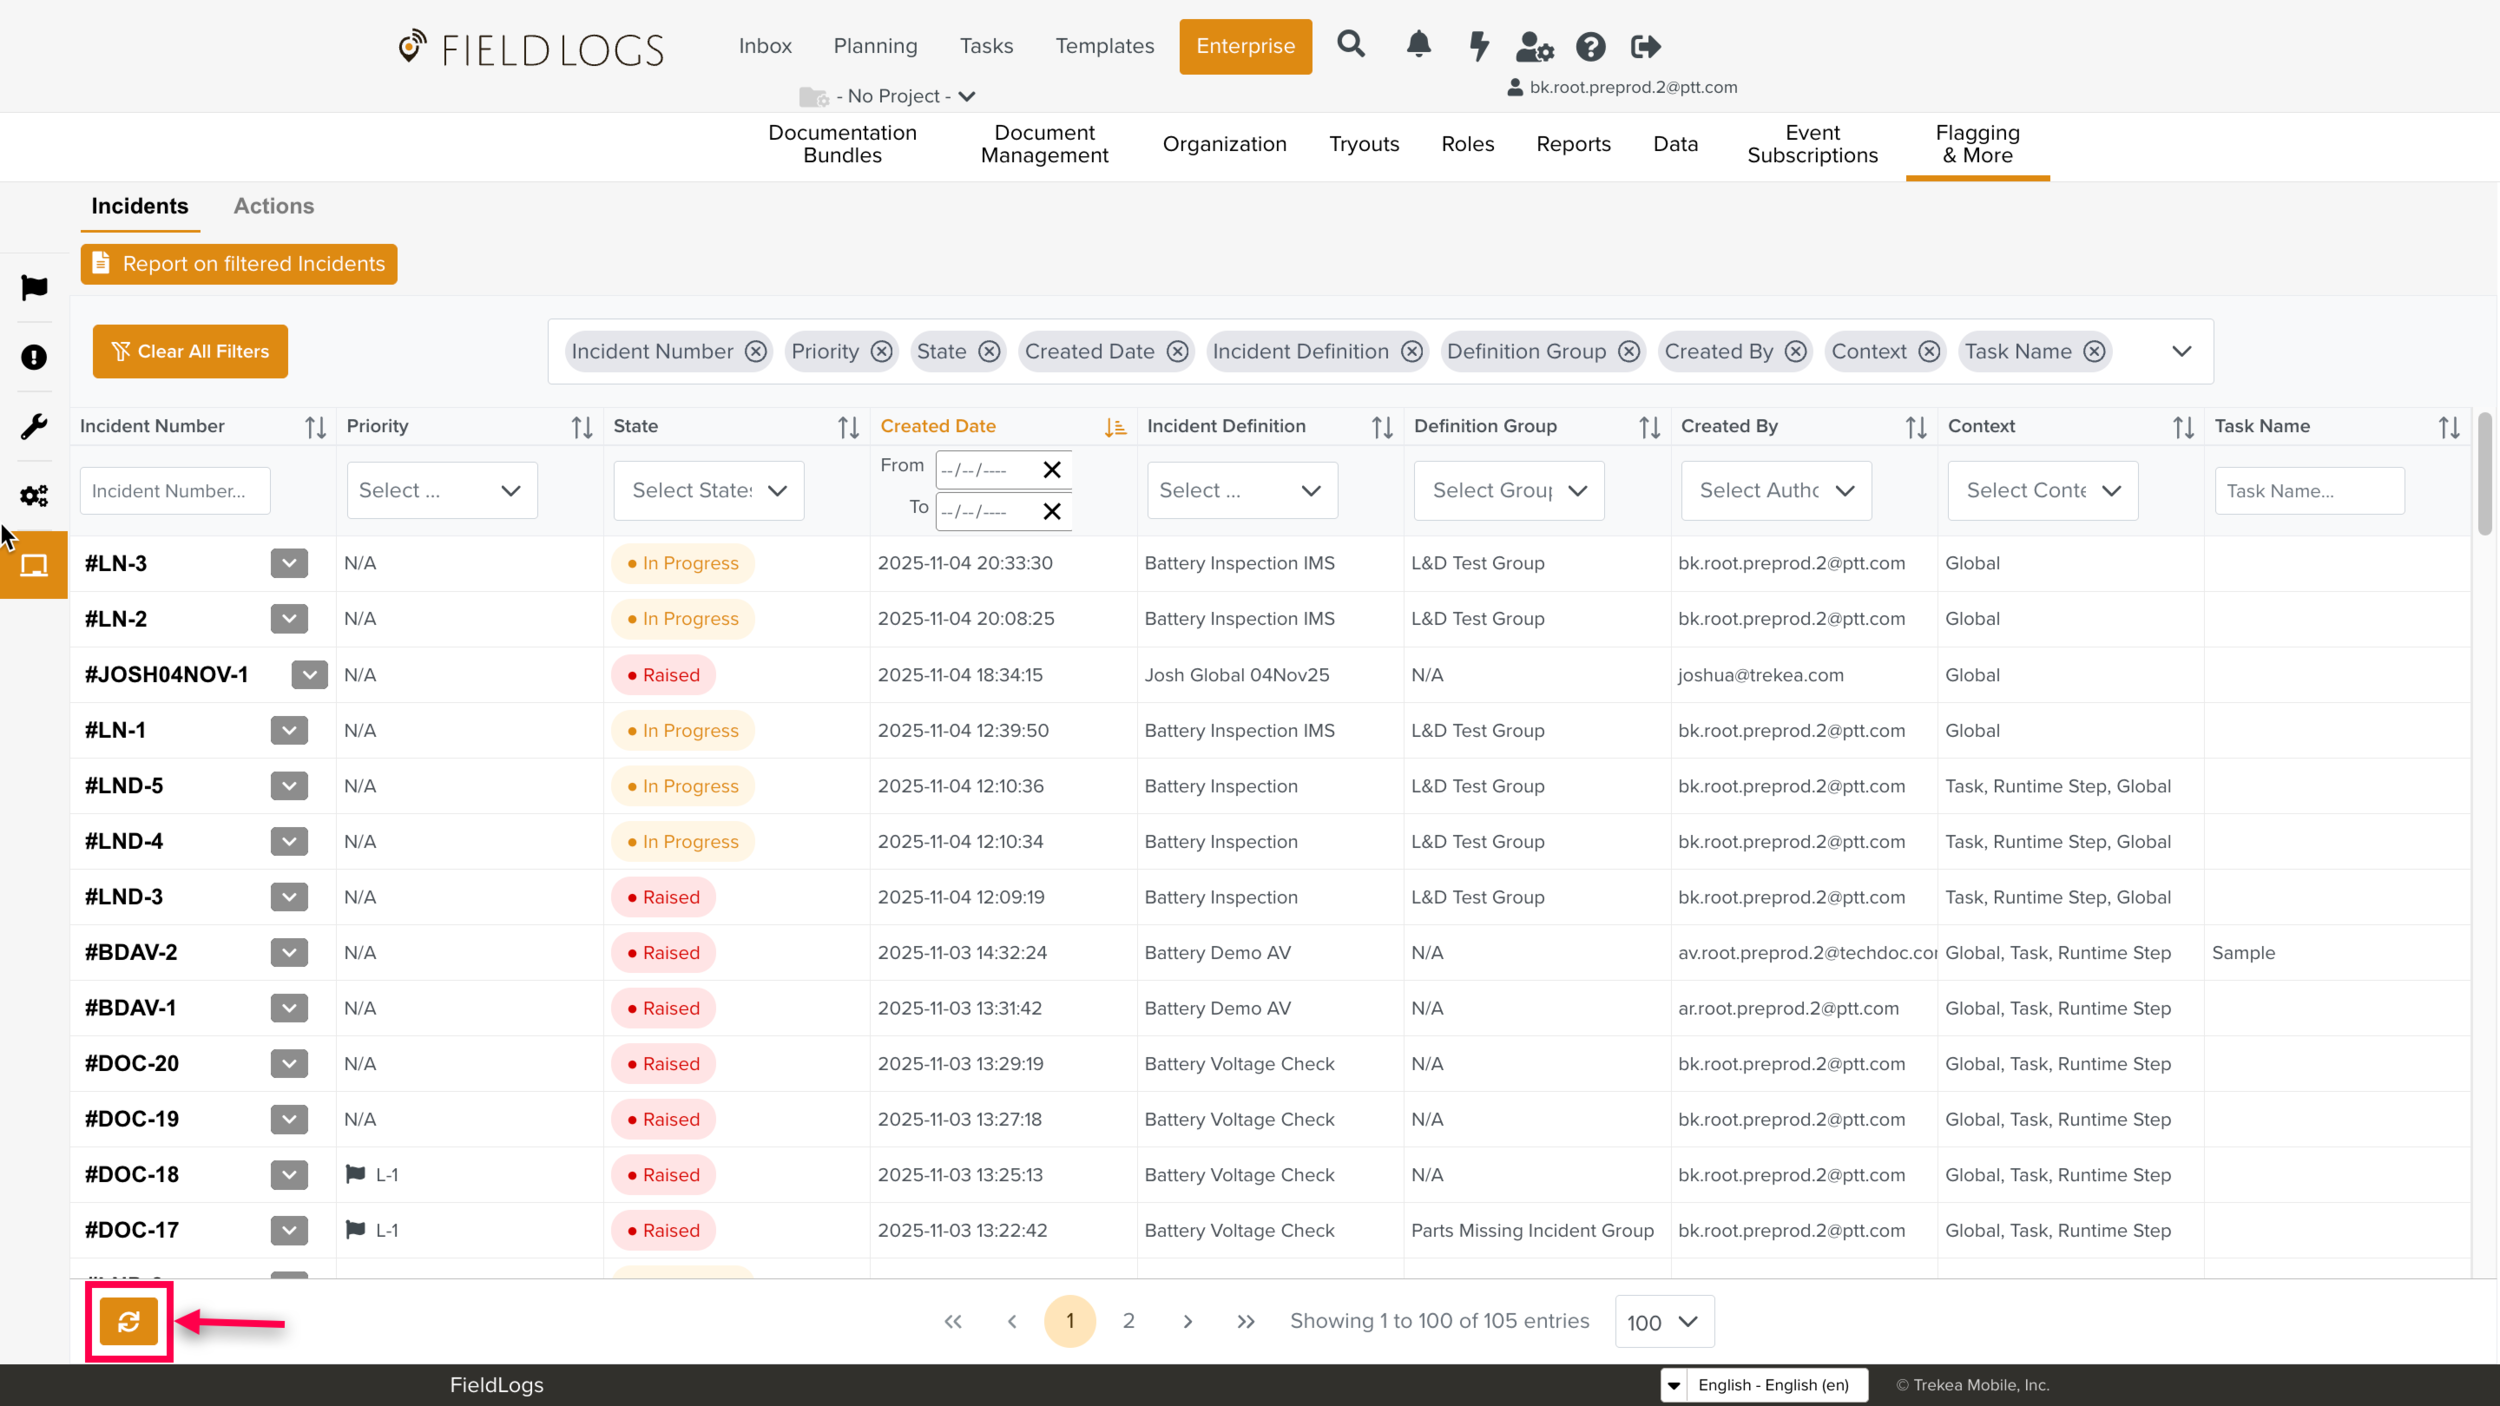Image resolution: width=2500 pixels, height=1406 pixels.
Task: Expand the row menu for #LN-3
Action: point(289,563)
